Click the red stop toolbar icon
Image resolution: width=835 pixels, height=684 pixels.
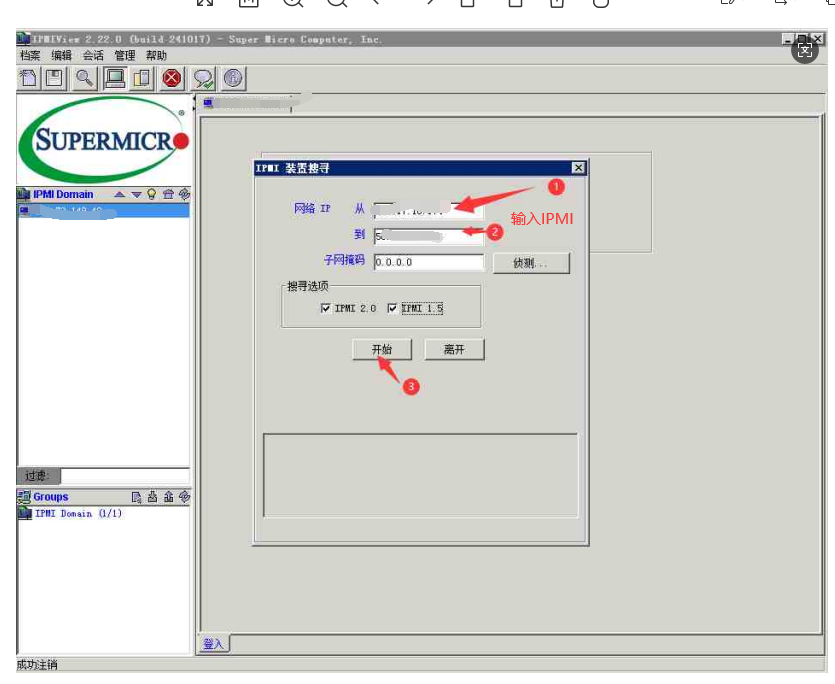(172, 78)
